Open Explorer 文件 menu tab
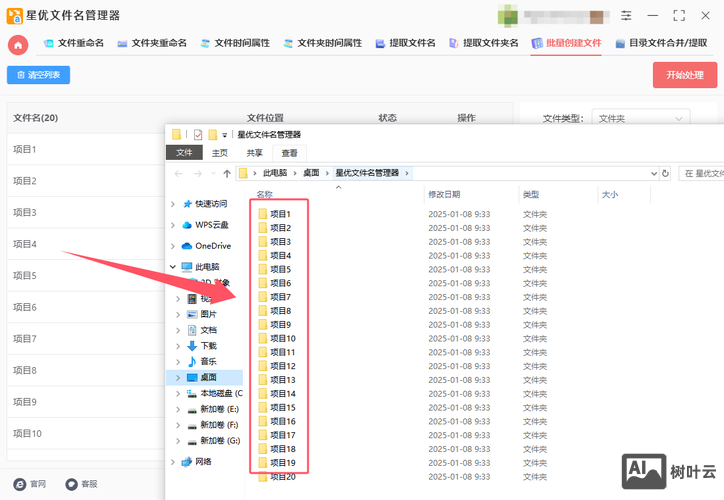 [184, 153]
